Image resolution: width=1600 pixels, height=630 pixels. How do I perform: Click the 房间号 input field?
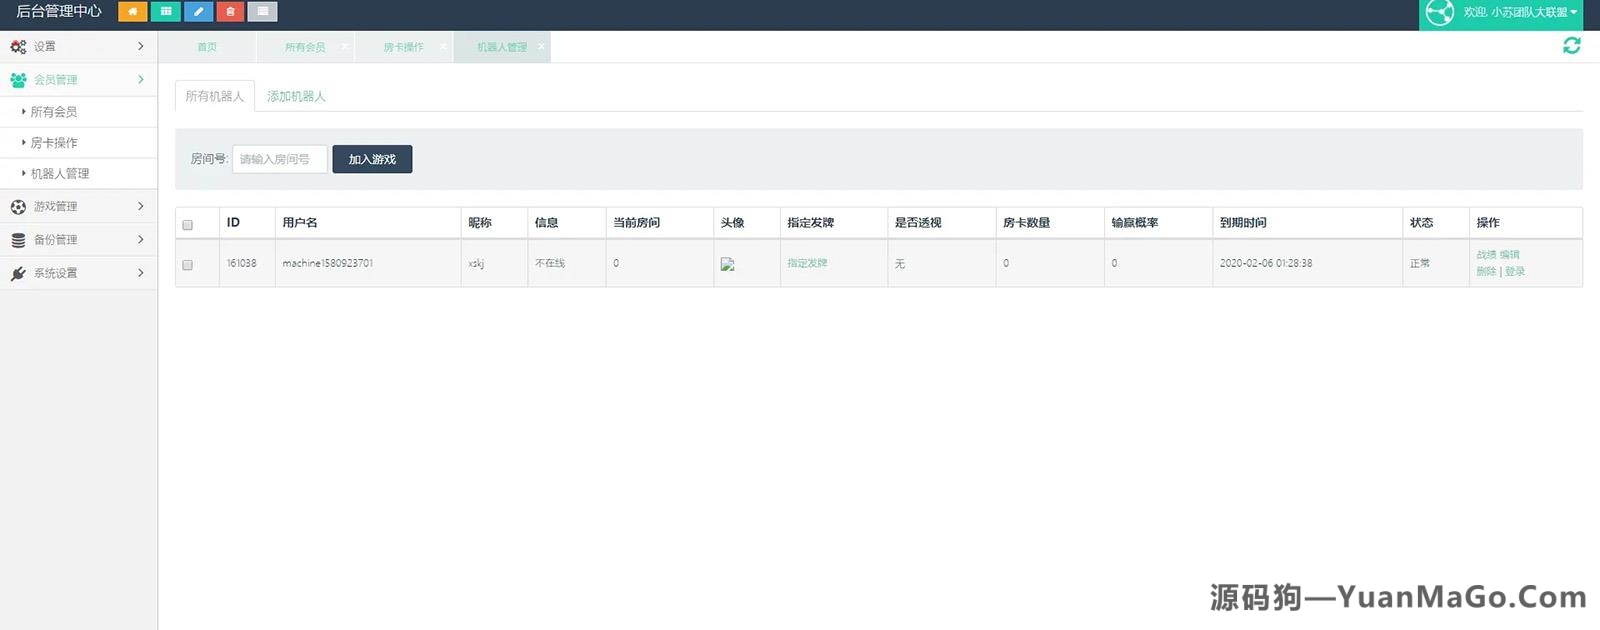[280, 159]
